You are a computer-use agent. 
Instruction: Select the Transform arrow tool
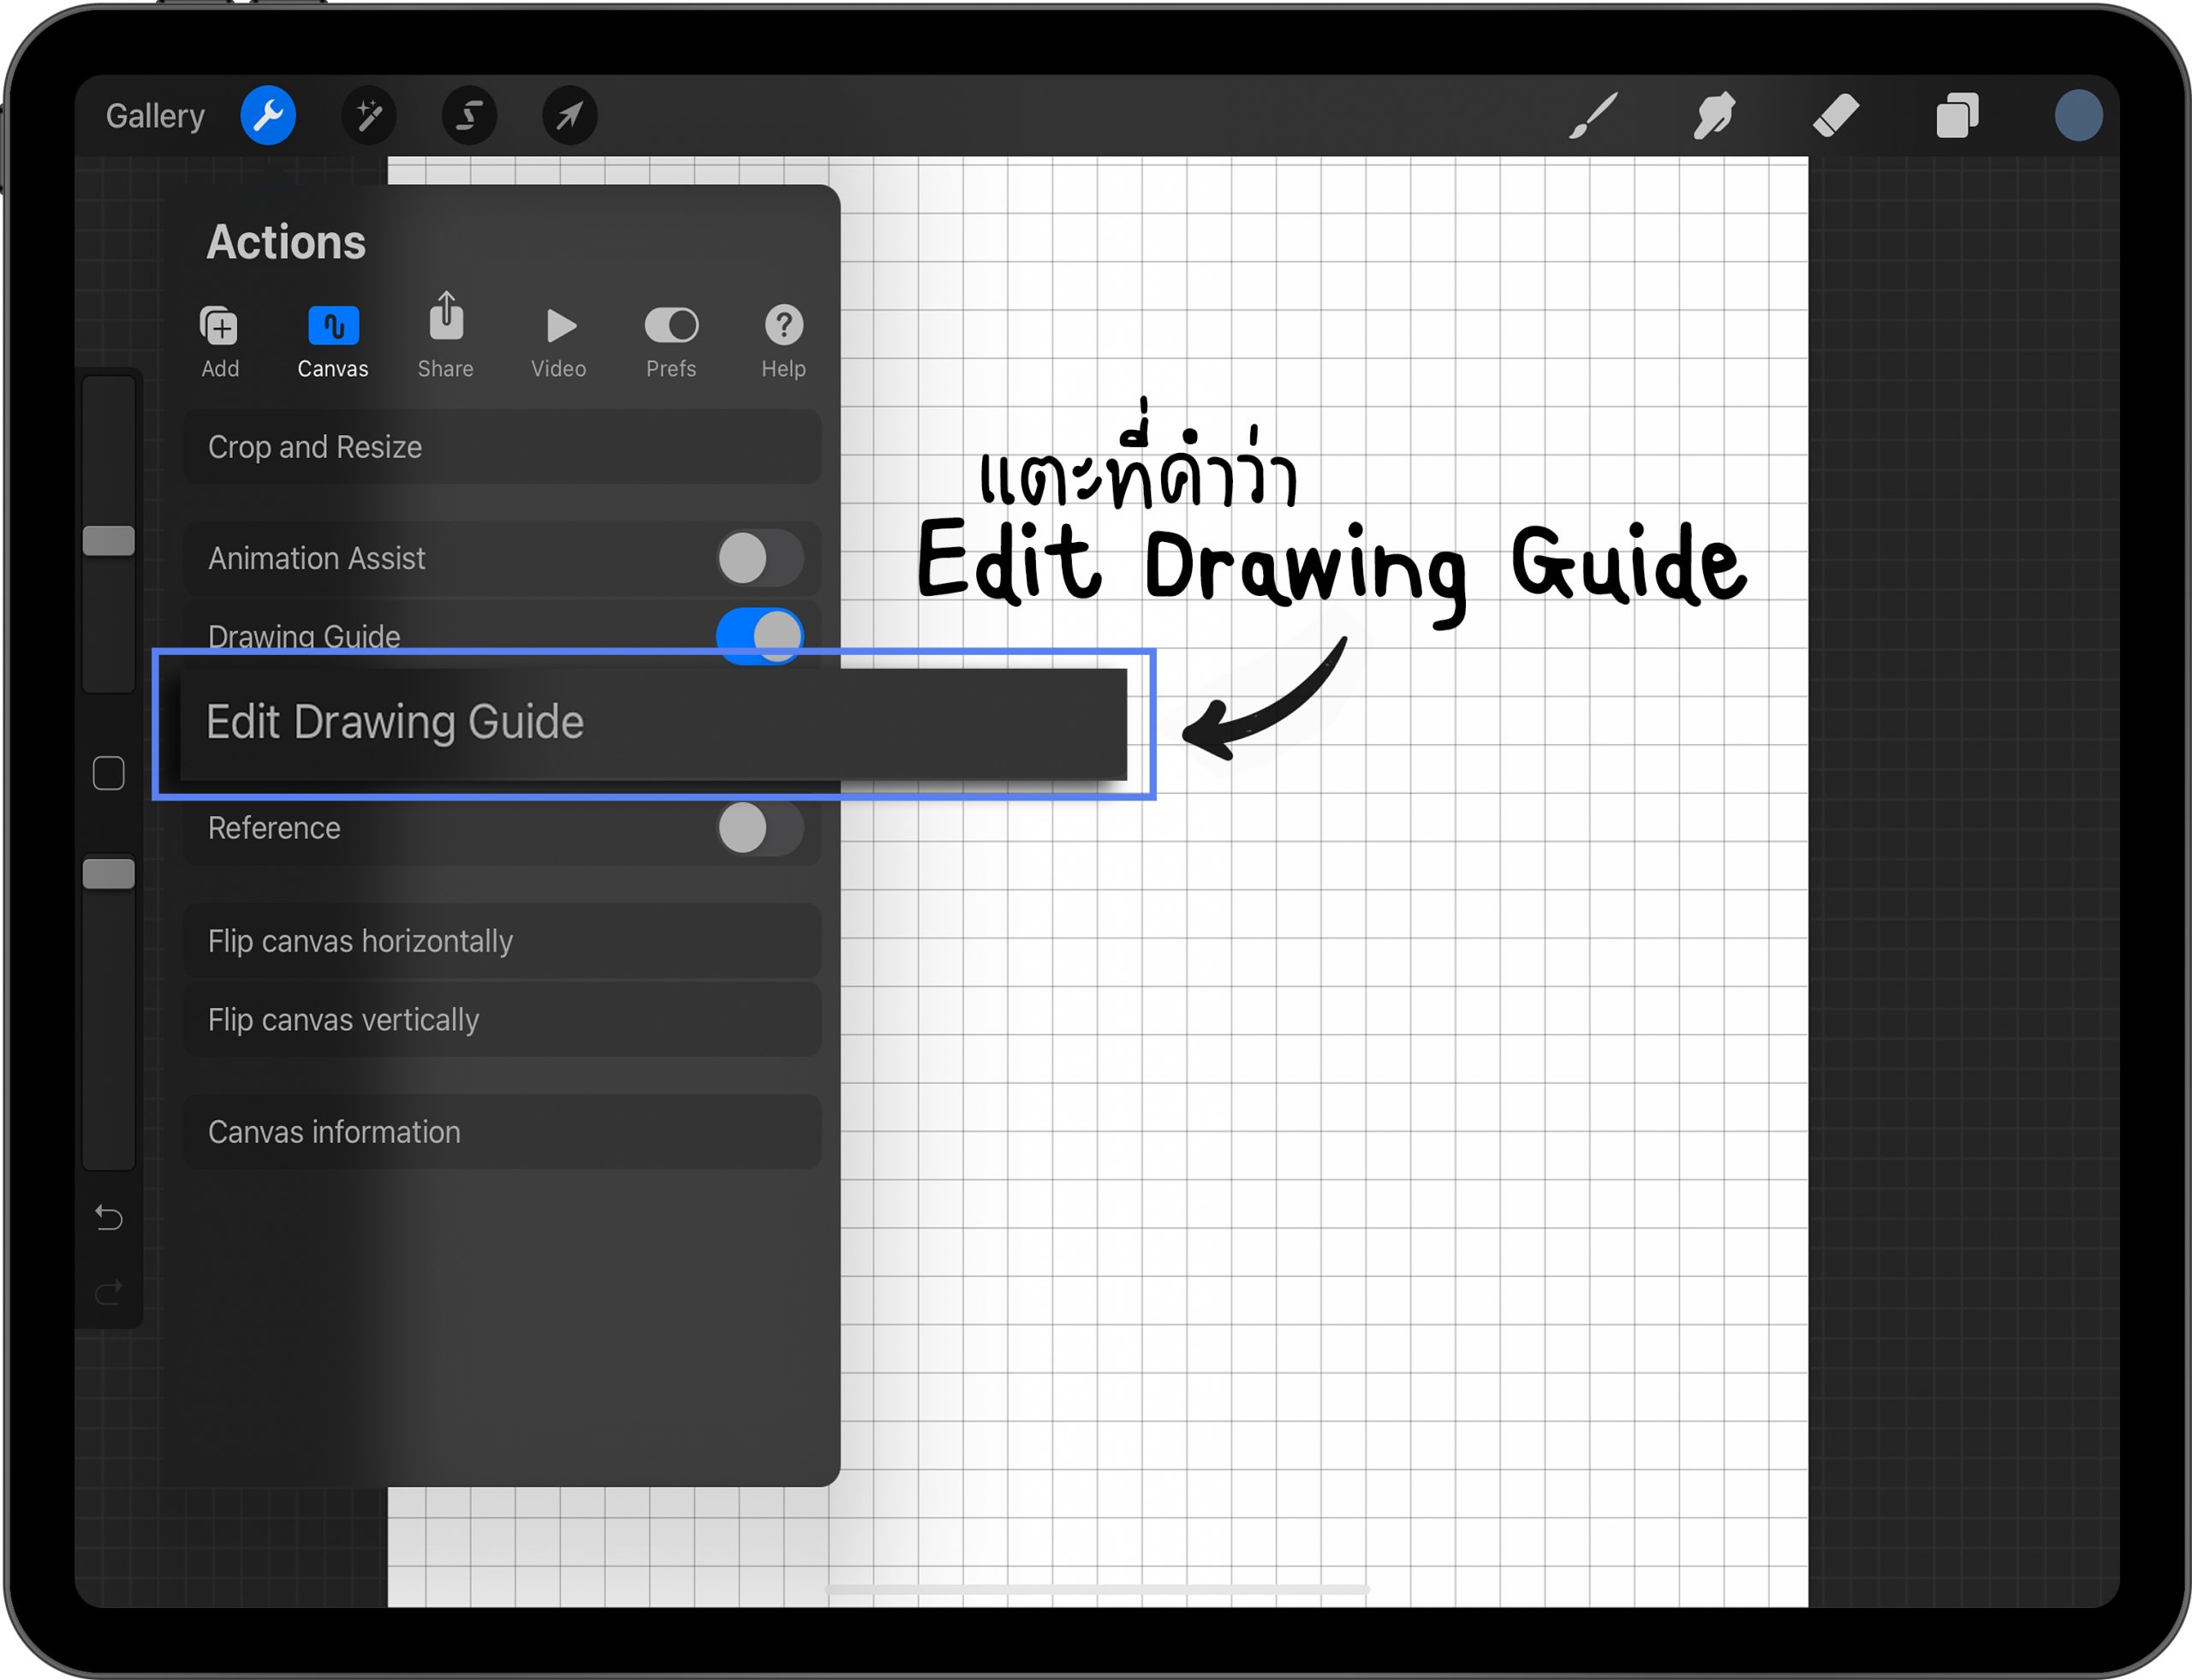[569, 116]
